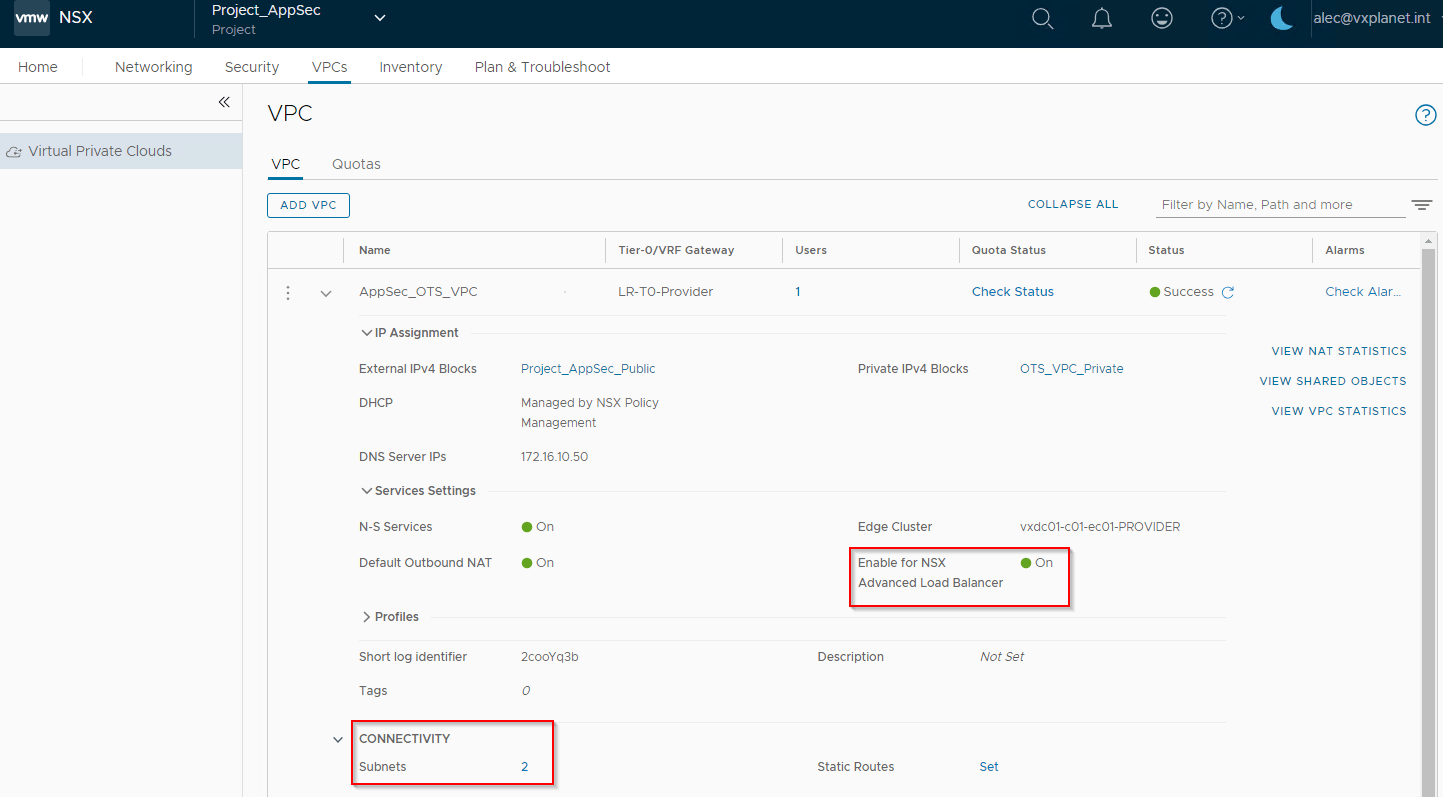Collapse the left sidebar with double chevron
Viewport: 1443px width, 797px height.
(224, 102)
